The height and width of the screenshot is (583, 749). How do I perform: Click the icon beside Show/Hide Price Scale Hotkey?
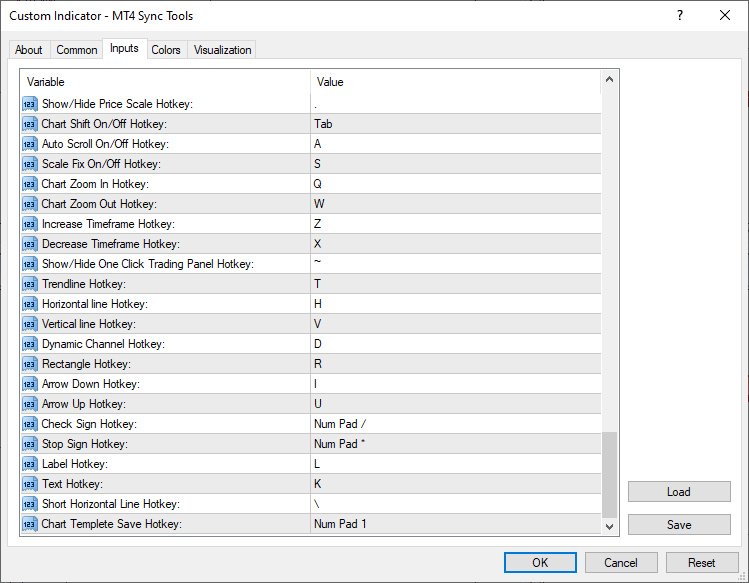click(30, 104)
